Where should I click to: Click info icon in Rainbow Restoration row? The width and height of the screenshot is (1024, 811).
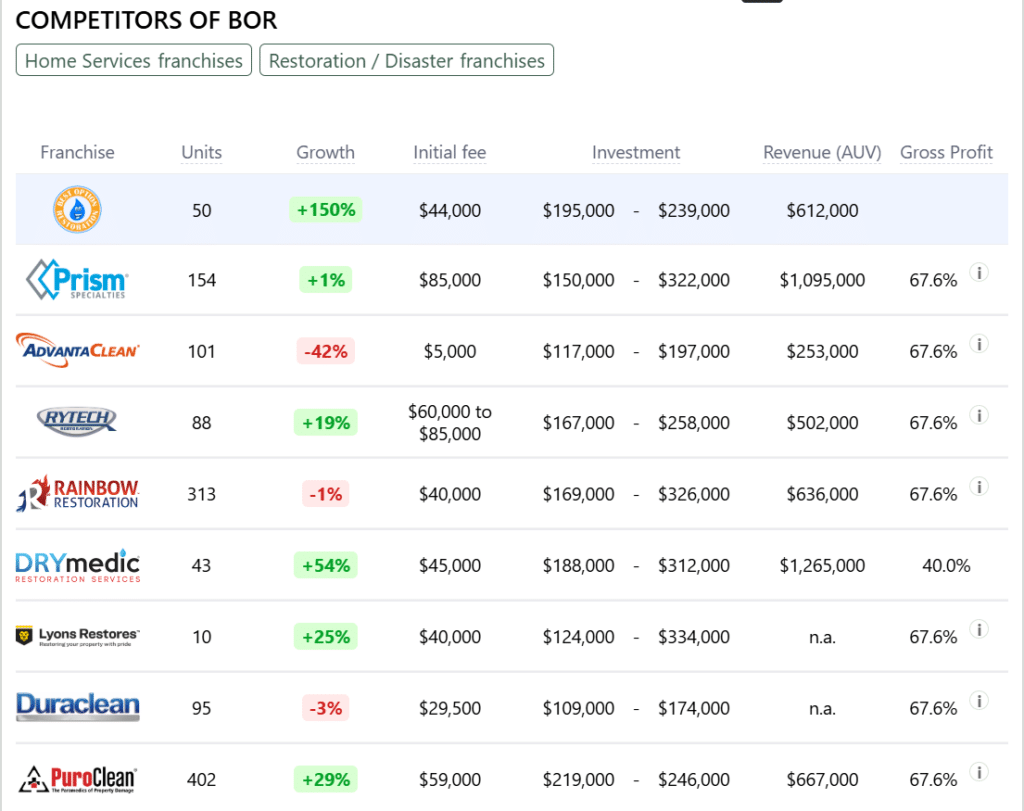pos(978,486)
